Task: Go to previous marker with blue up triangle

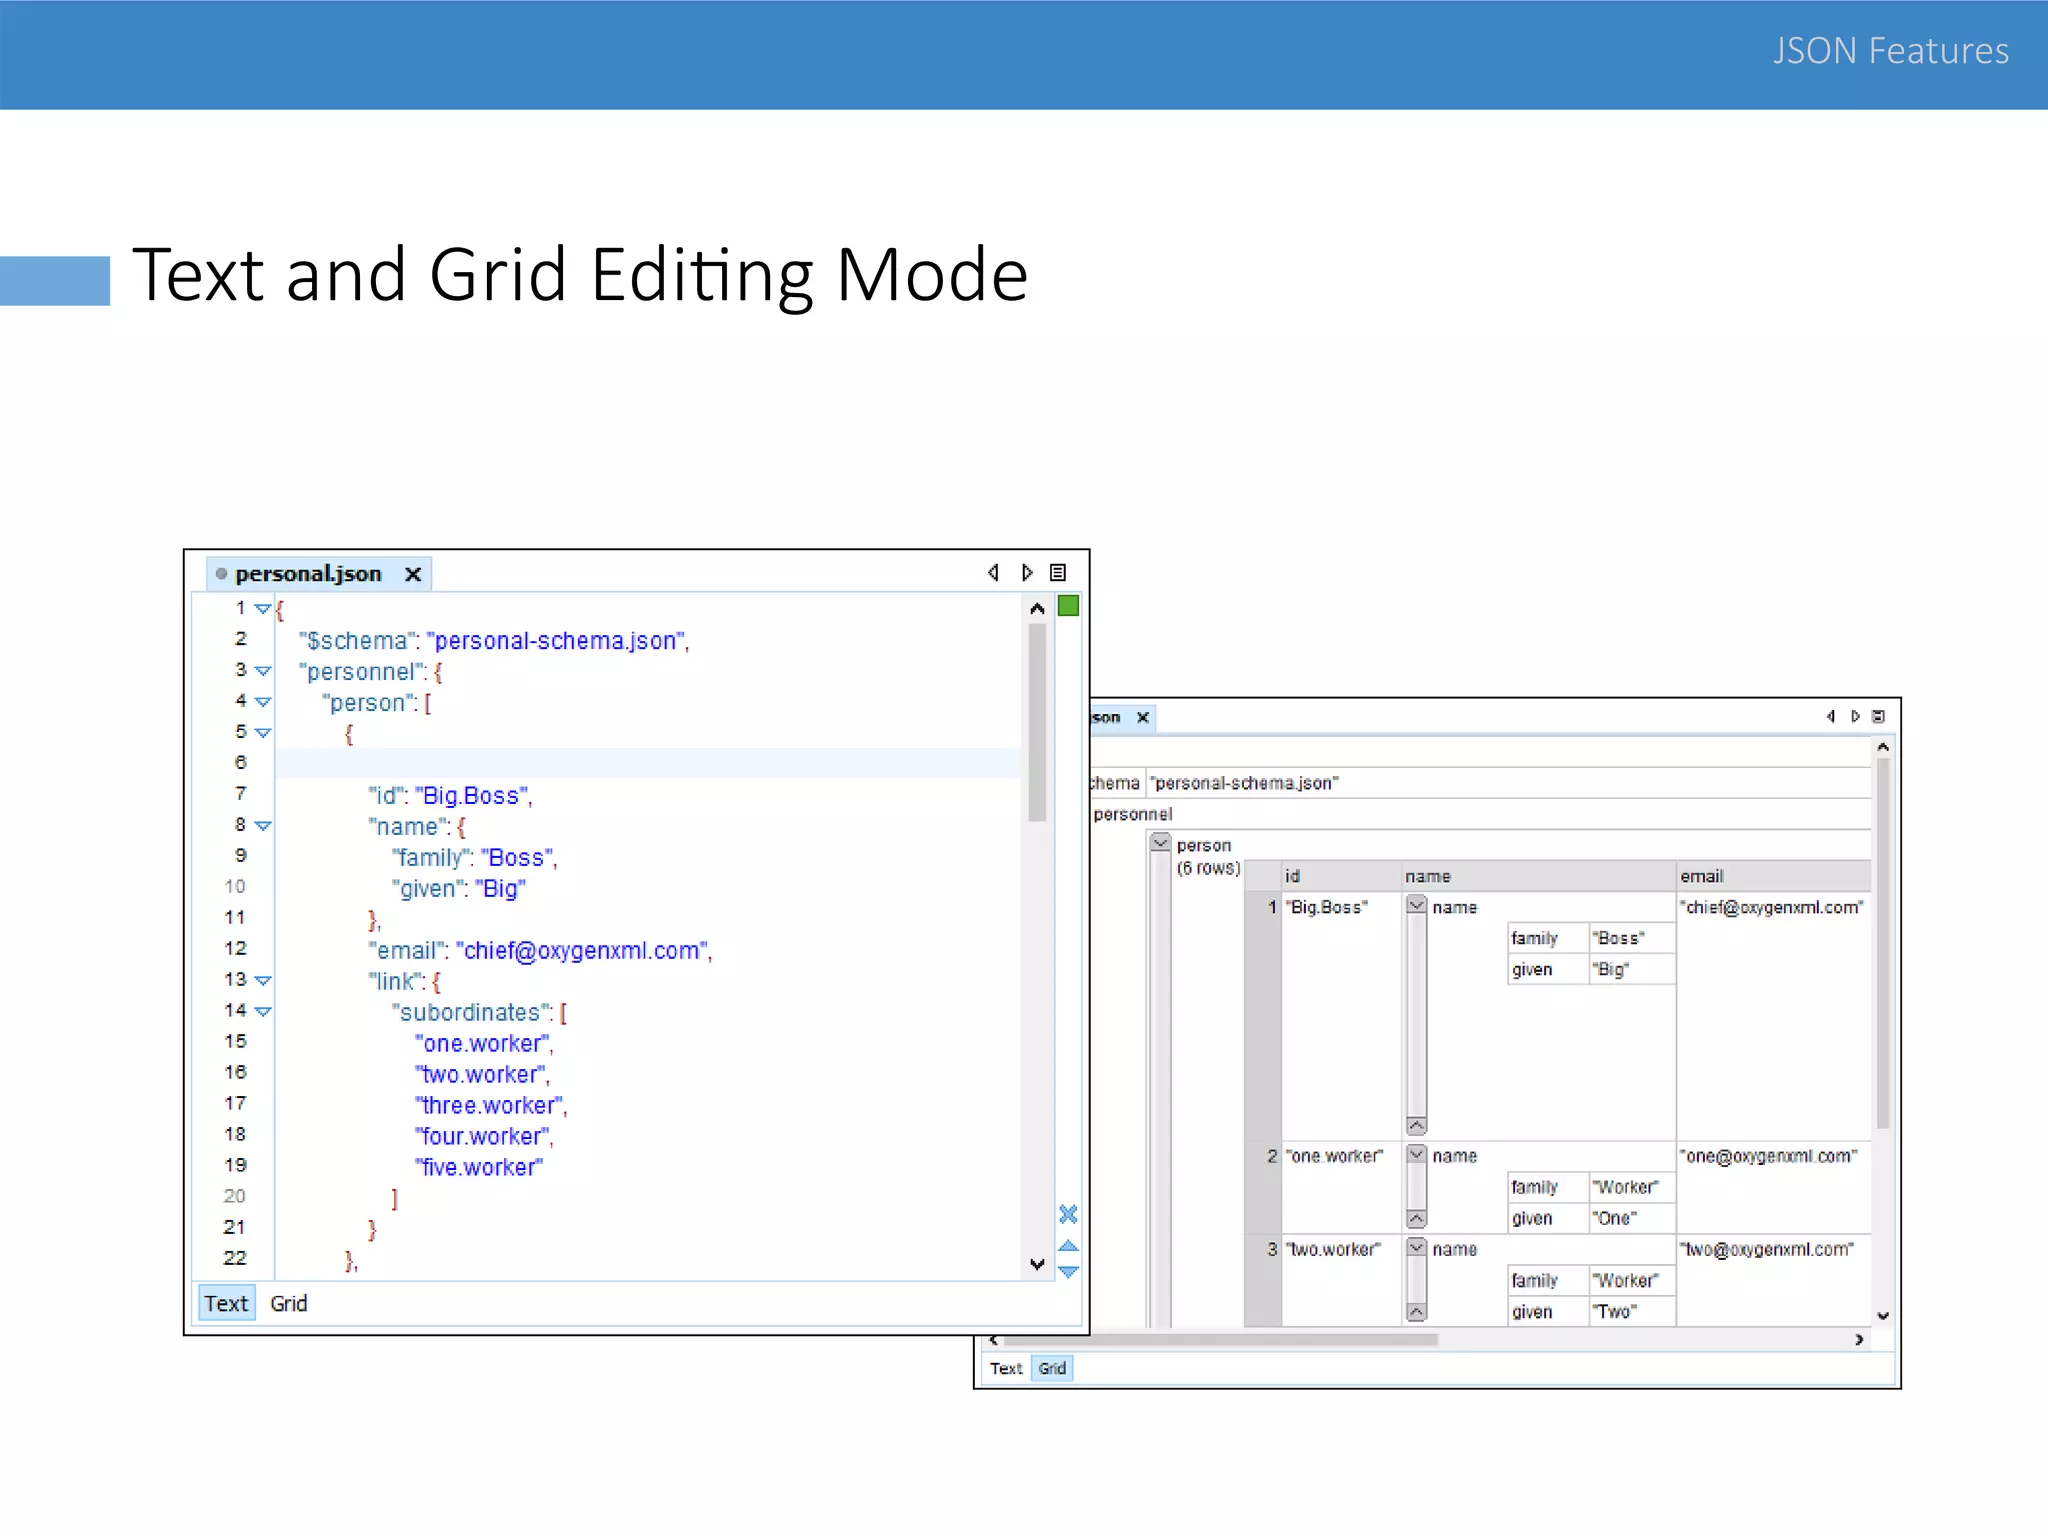Action: pyautogui.click(x=1068, y=1246)
